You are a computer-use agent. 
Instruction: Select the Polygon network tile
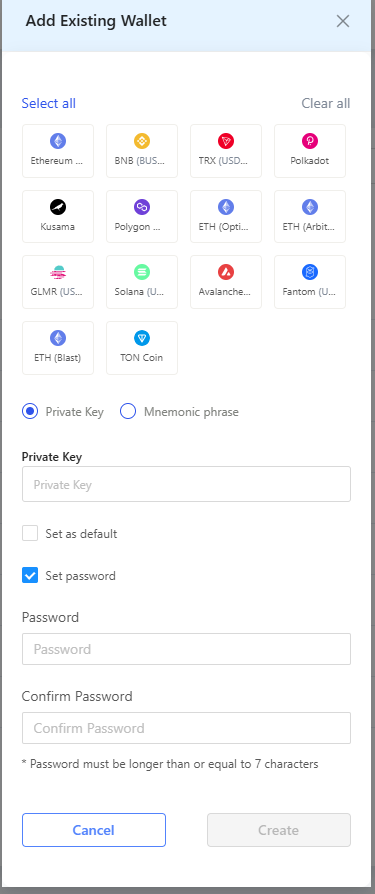coord(142,217)
